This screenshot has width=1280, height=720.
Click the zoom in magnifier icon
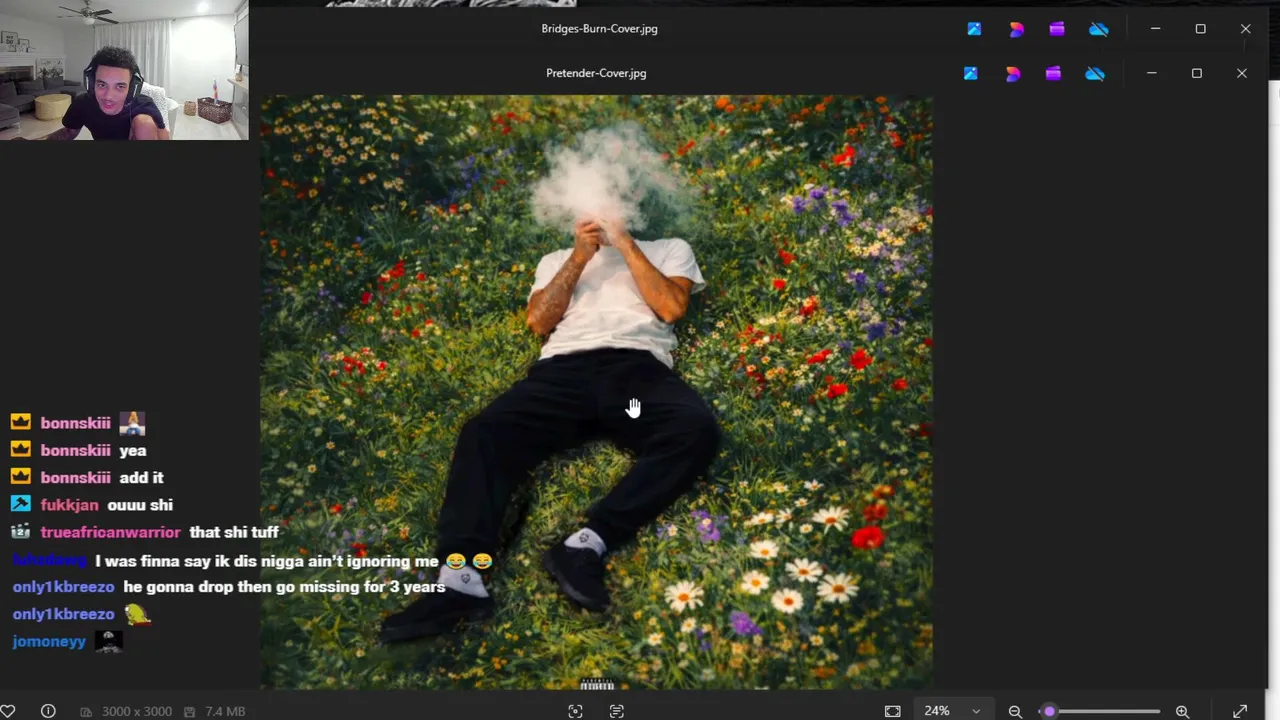(1182, 711)
